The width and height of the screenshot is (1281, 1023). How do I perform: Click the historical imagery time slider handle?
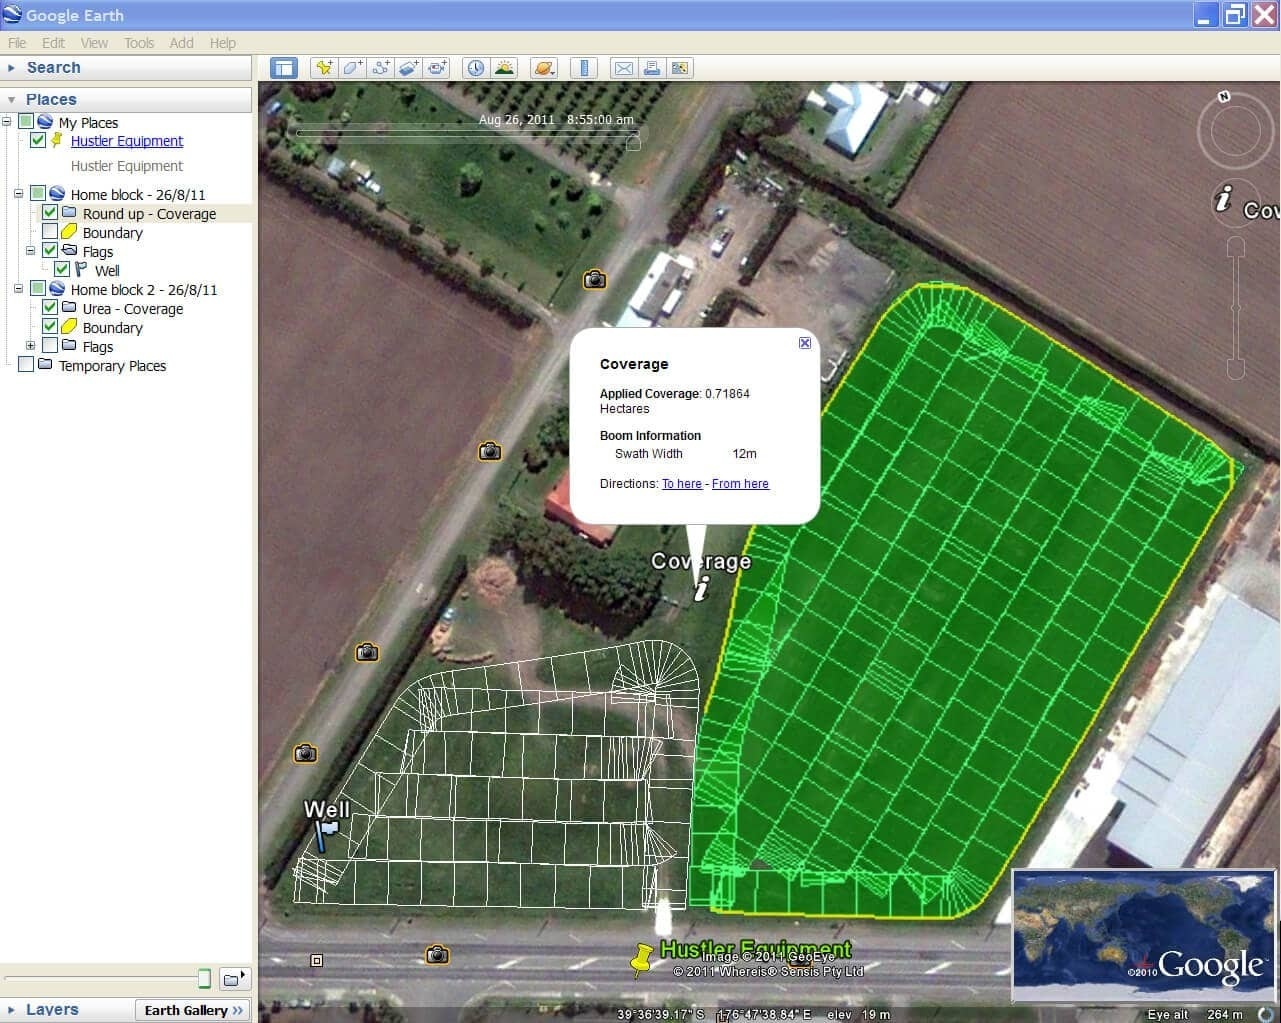point(632,143)
